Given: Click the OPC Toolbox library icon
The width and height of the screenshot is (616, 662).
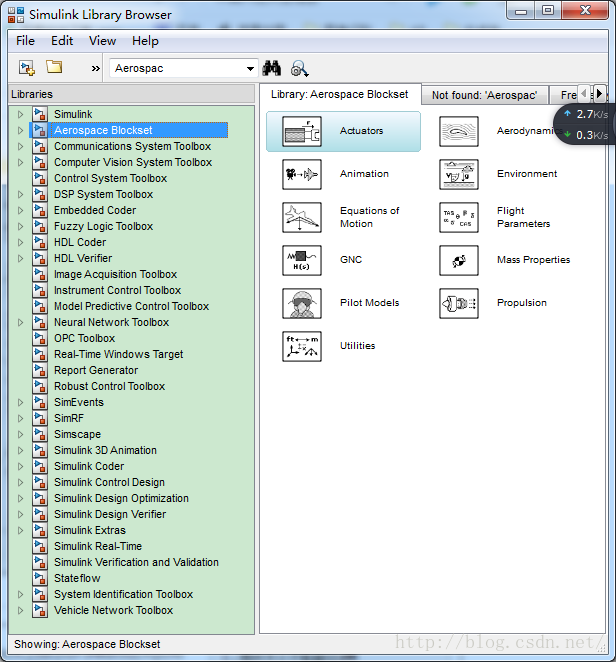Looking at the screenshot, I should [x=40, y=338].
